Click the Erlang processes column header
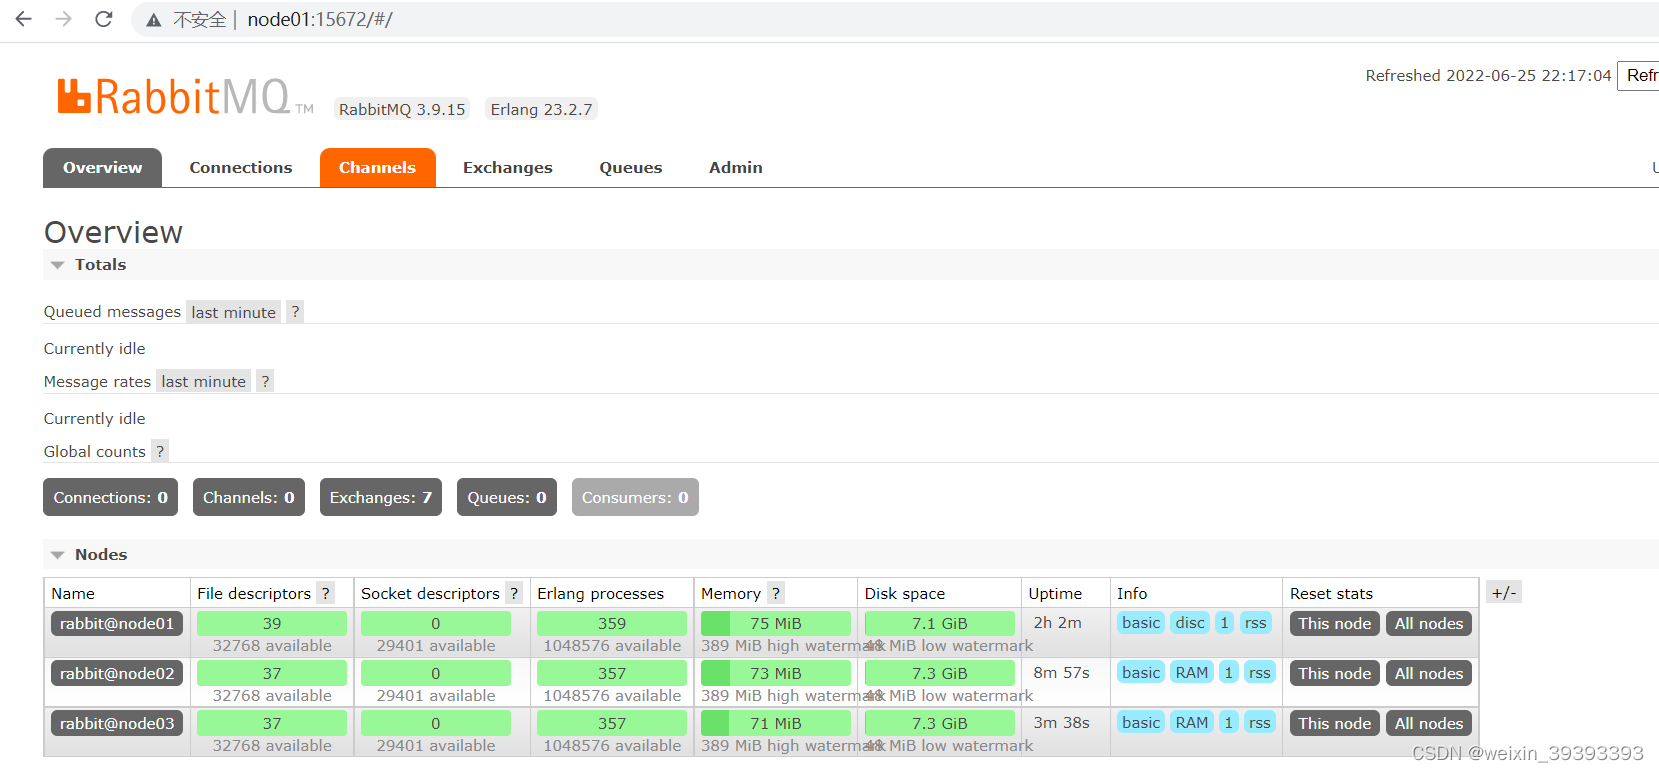The width and height of the screenshot is (1659, 772). point(600,594)
